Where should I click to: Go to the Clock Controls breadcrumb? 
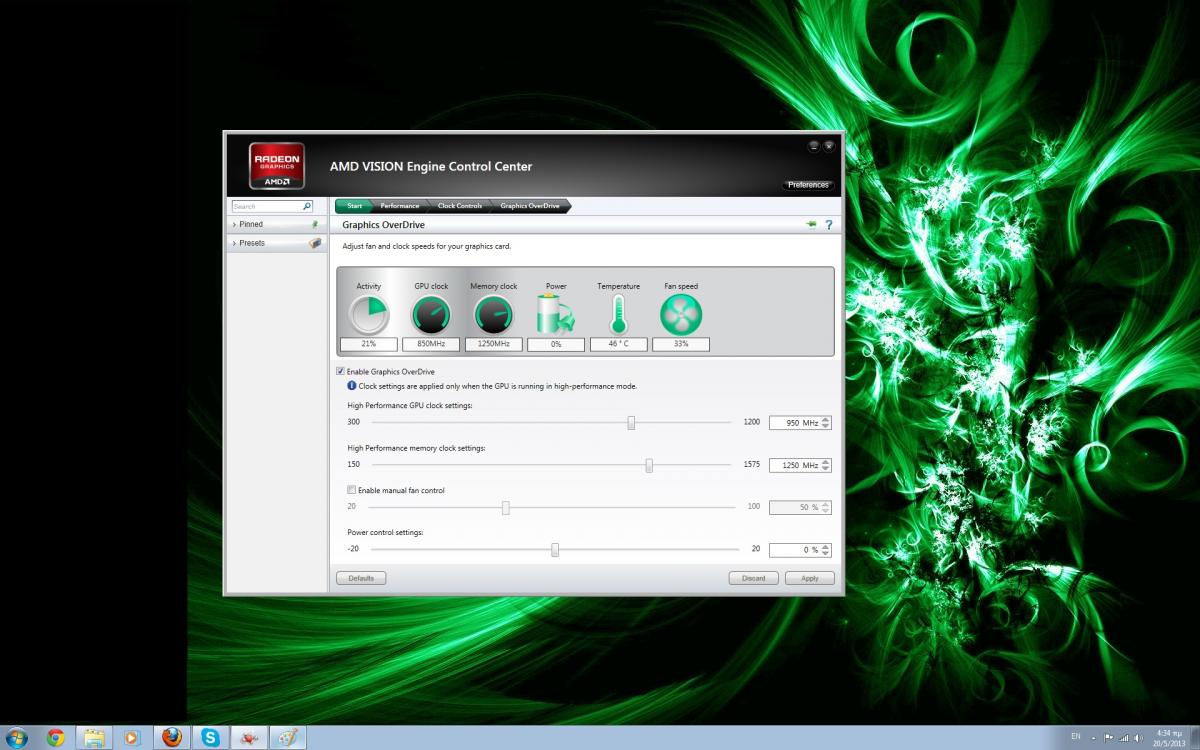click(x=460, y=206)
